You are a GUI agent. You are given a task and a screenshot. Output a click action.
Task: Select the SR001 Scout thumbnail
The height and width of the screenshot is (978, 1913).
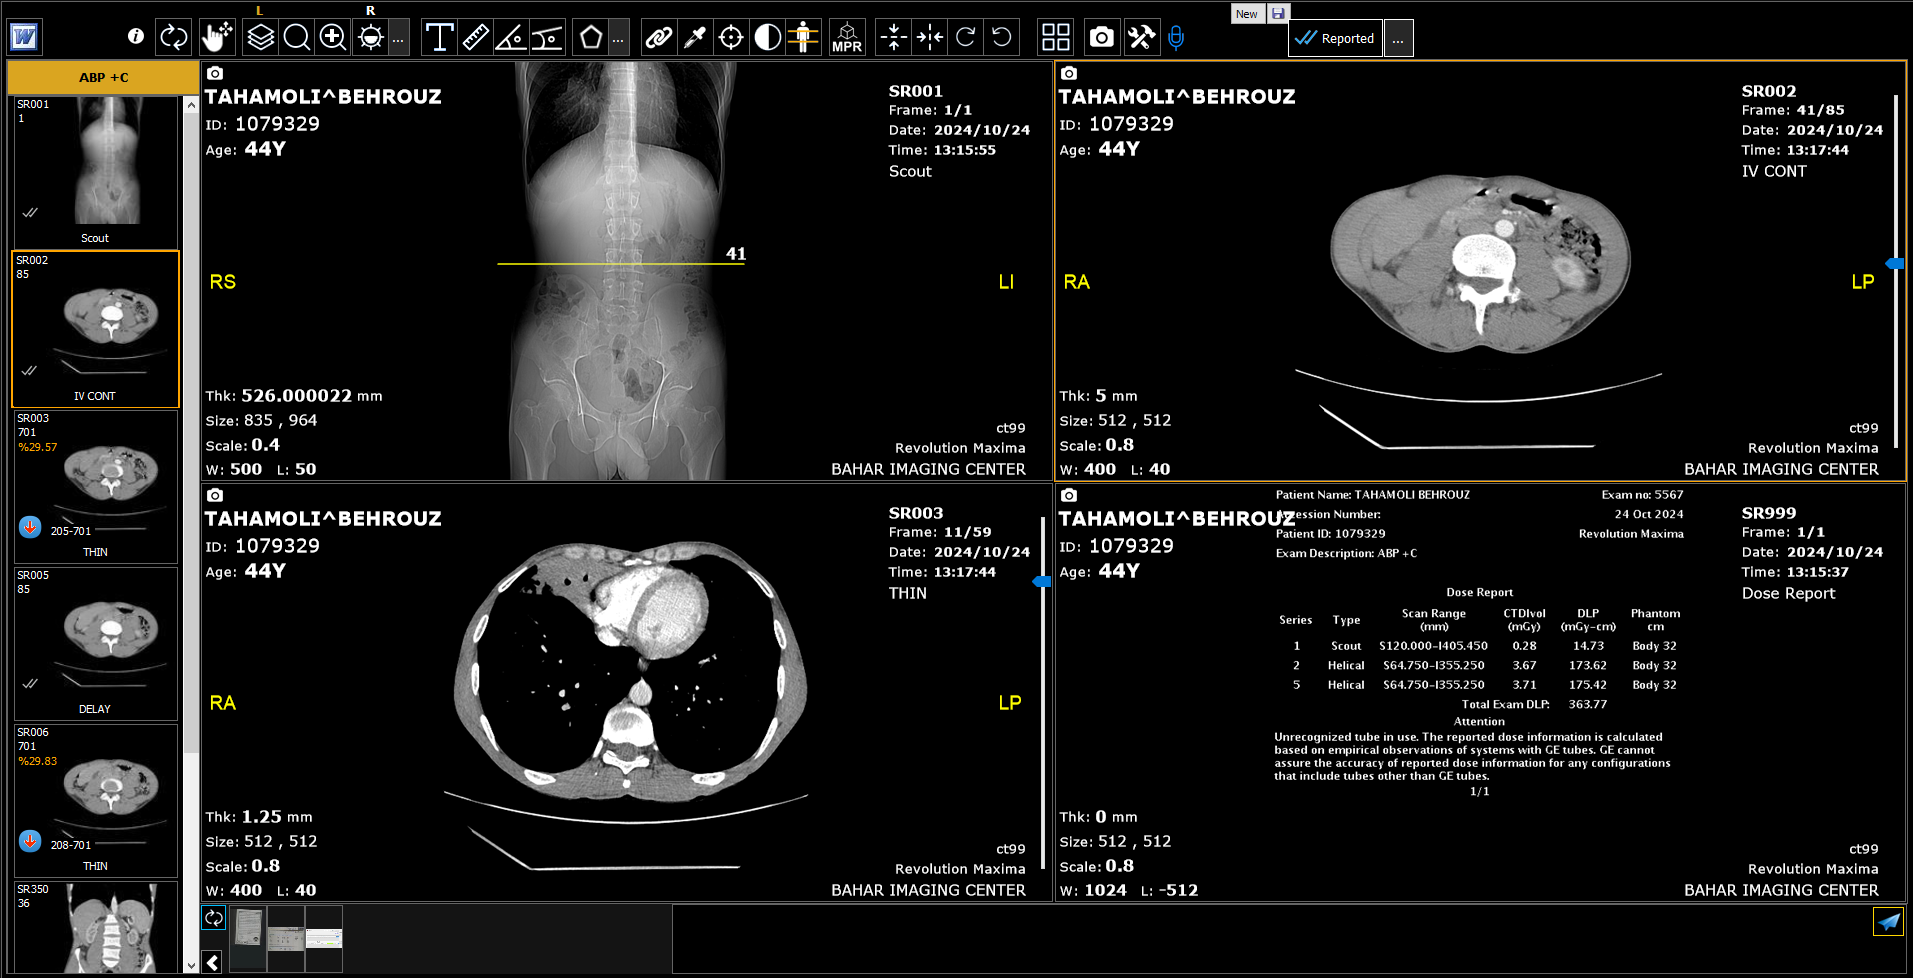95,172
